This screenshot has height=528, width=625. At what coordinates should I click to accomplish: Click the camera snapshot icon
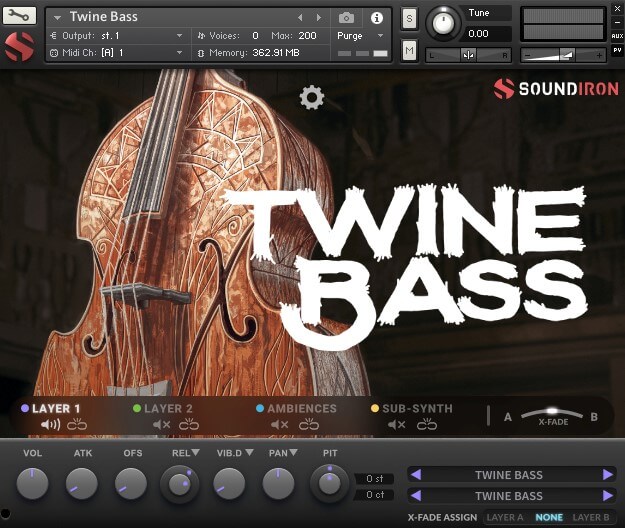(346, 18)
